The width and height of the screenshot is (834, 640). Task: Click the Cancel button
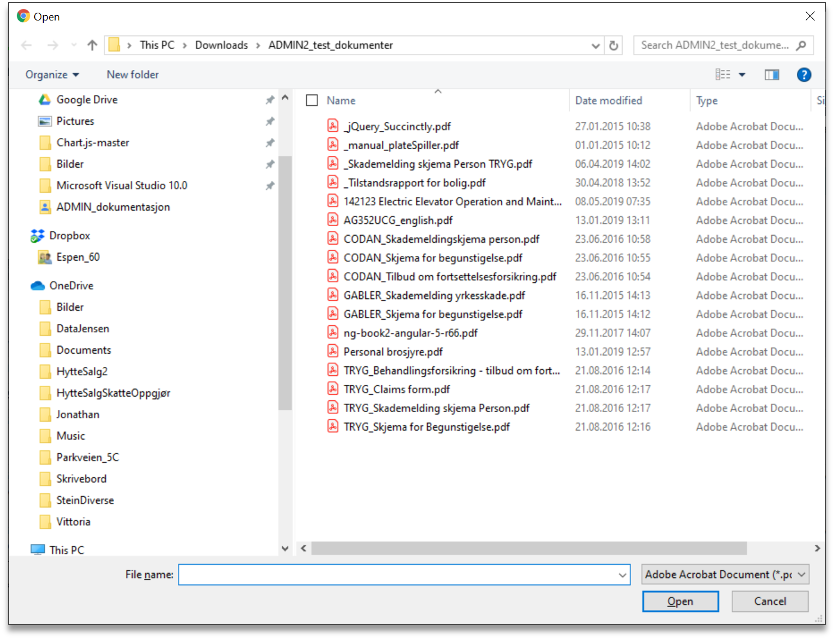[x=769, y=601]
